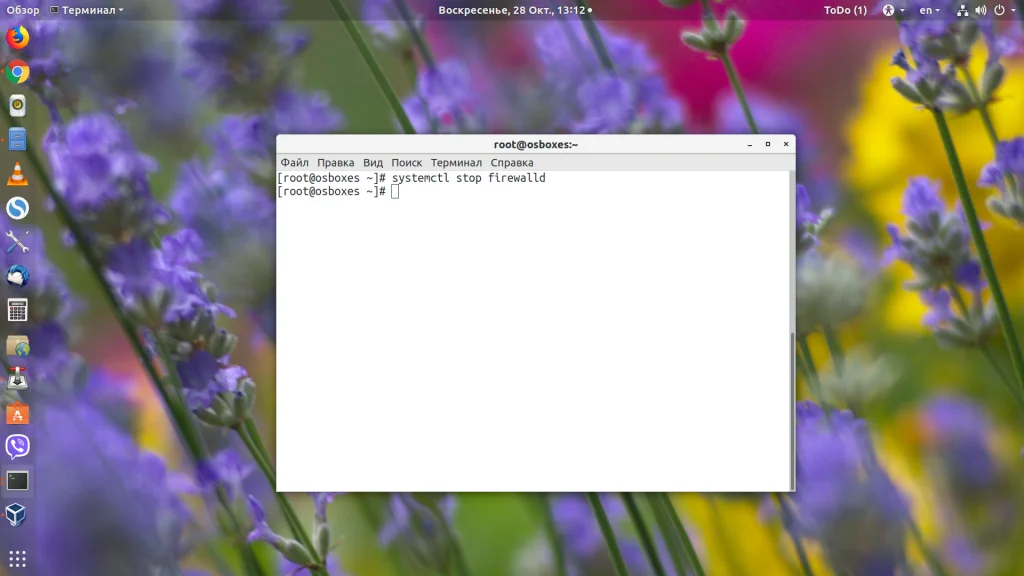This screenshot has height=576, width=1024.
Task: Click the date and time clock
Action: pos(515,10)
